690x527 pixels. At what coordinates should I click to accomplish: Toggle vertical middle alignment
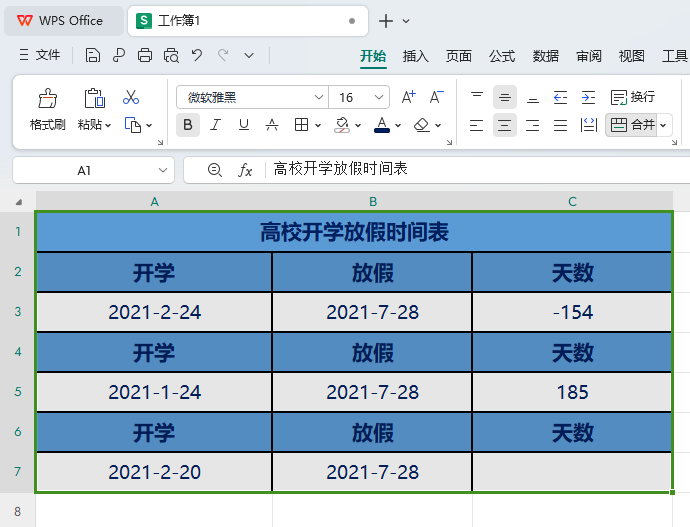[505, 97]
